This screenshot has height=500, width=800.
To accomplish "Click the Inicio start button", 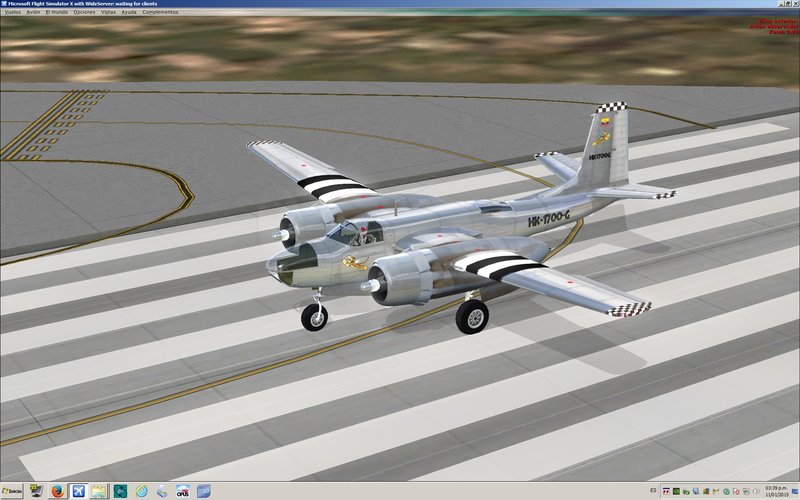I will coord(13,491).
